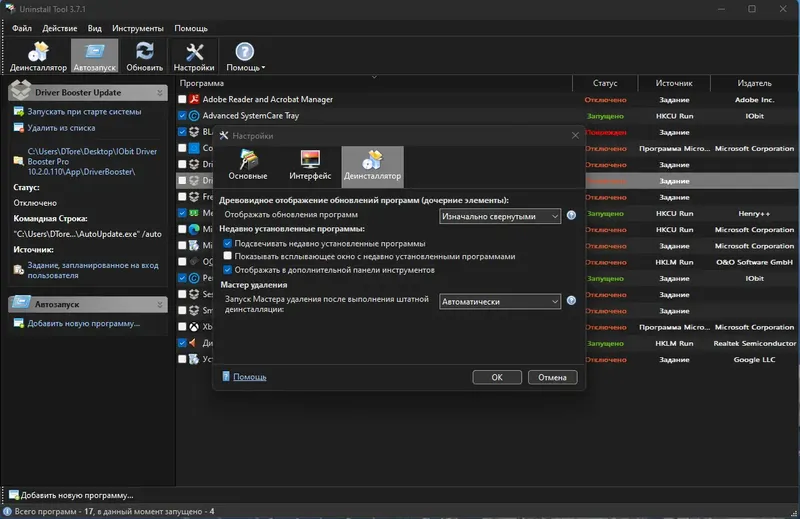
Task: Click the Отмена button
Action: pos(553,377)
